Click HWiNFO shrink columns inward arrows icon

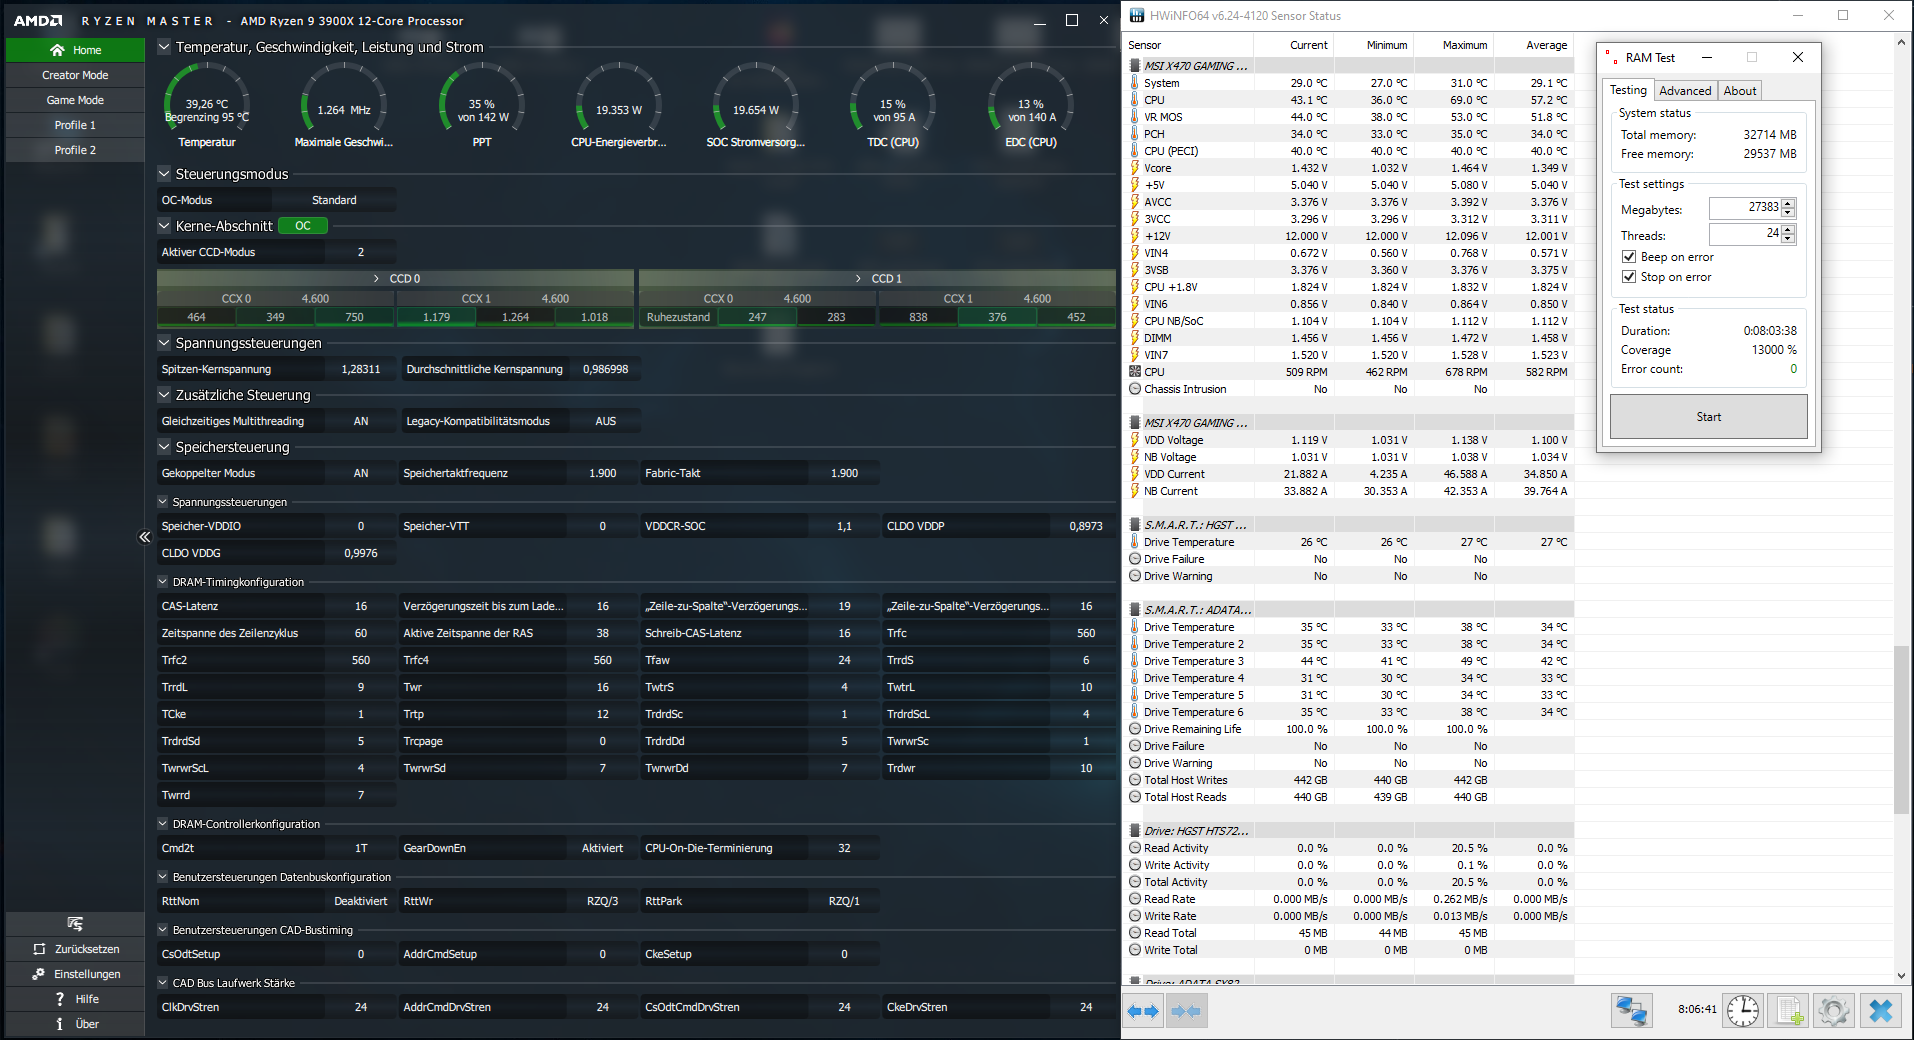pos(1185,1011)
